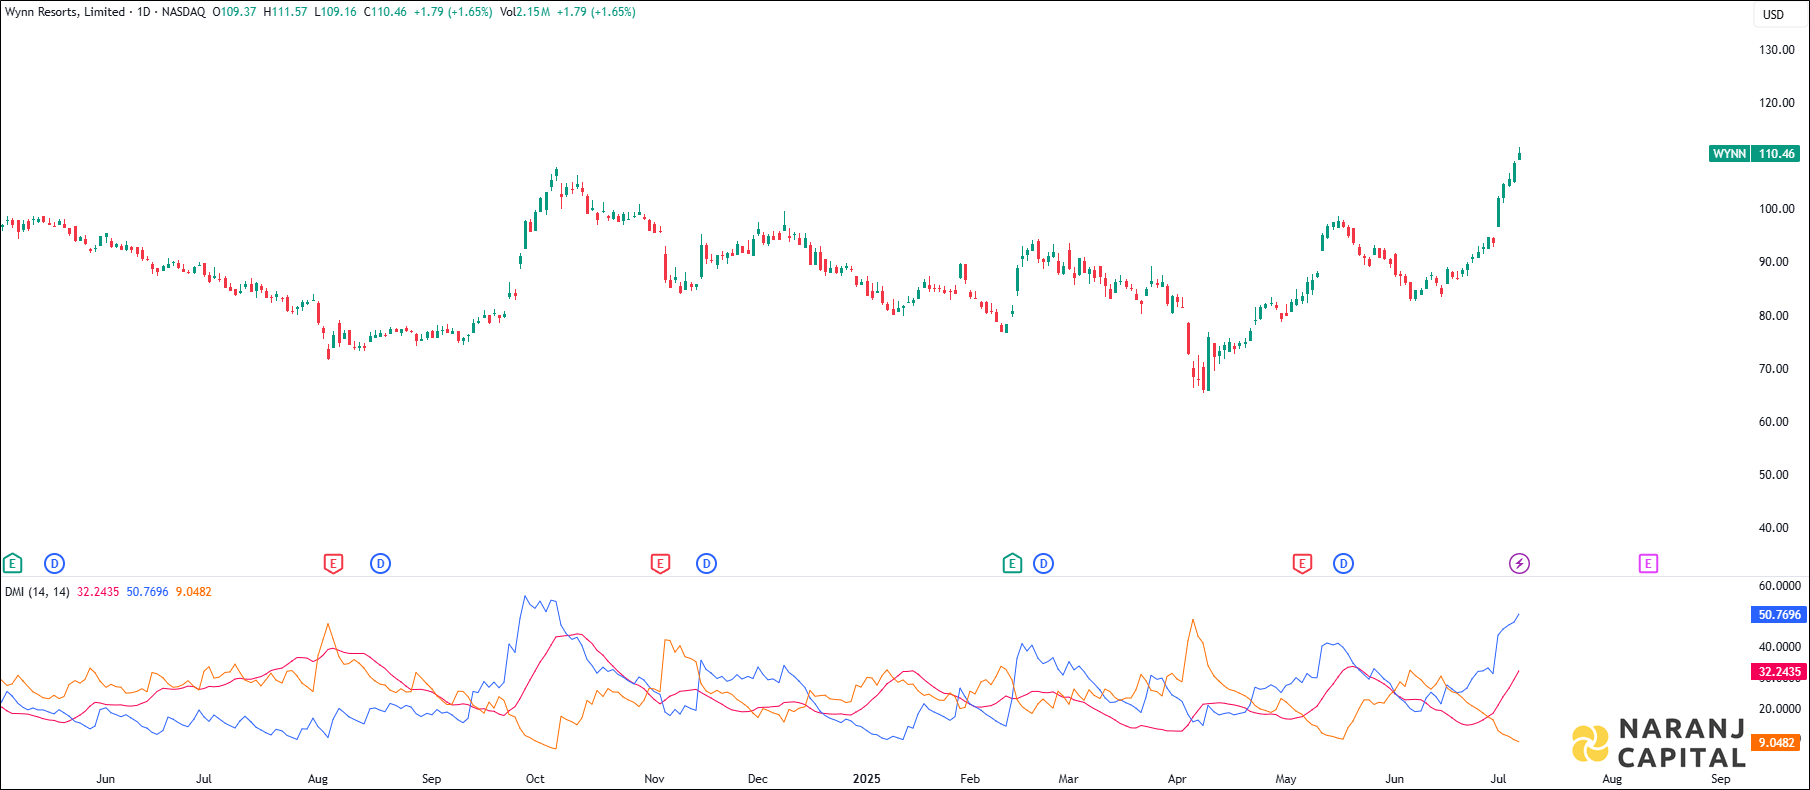The height and width of the screenshot is (790, 1810).
Task: Click the low price value L109.16
Action: pos(335,12)
